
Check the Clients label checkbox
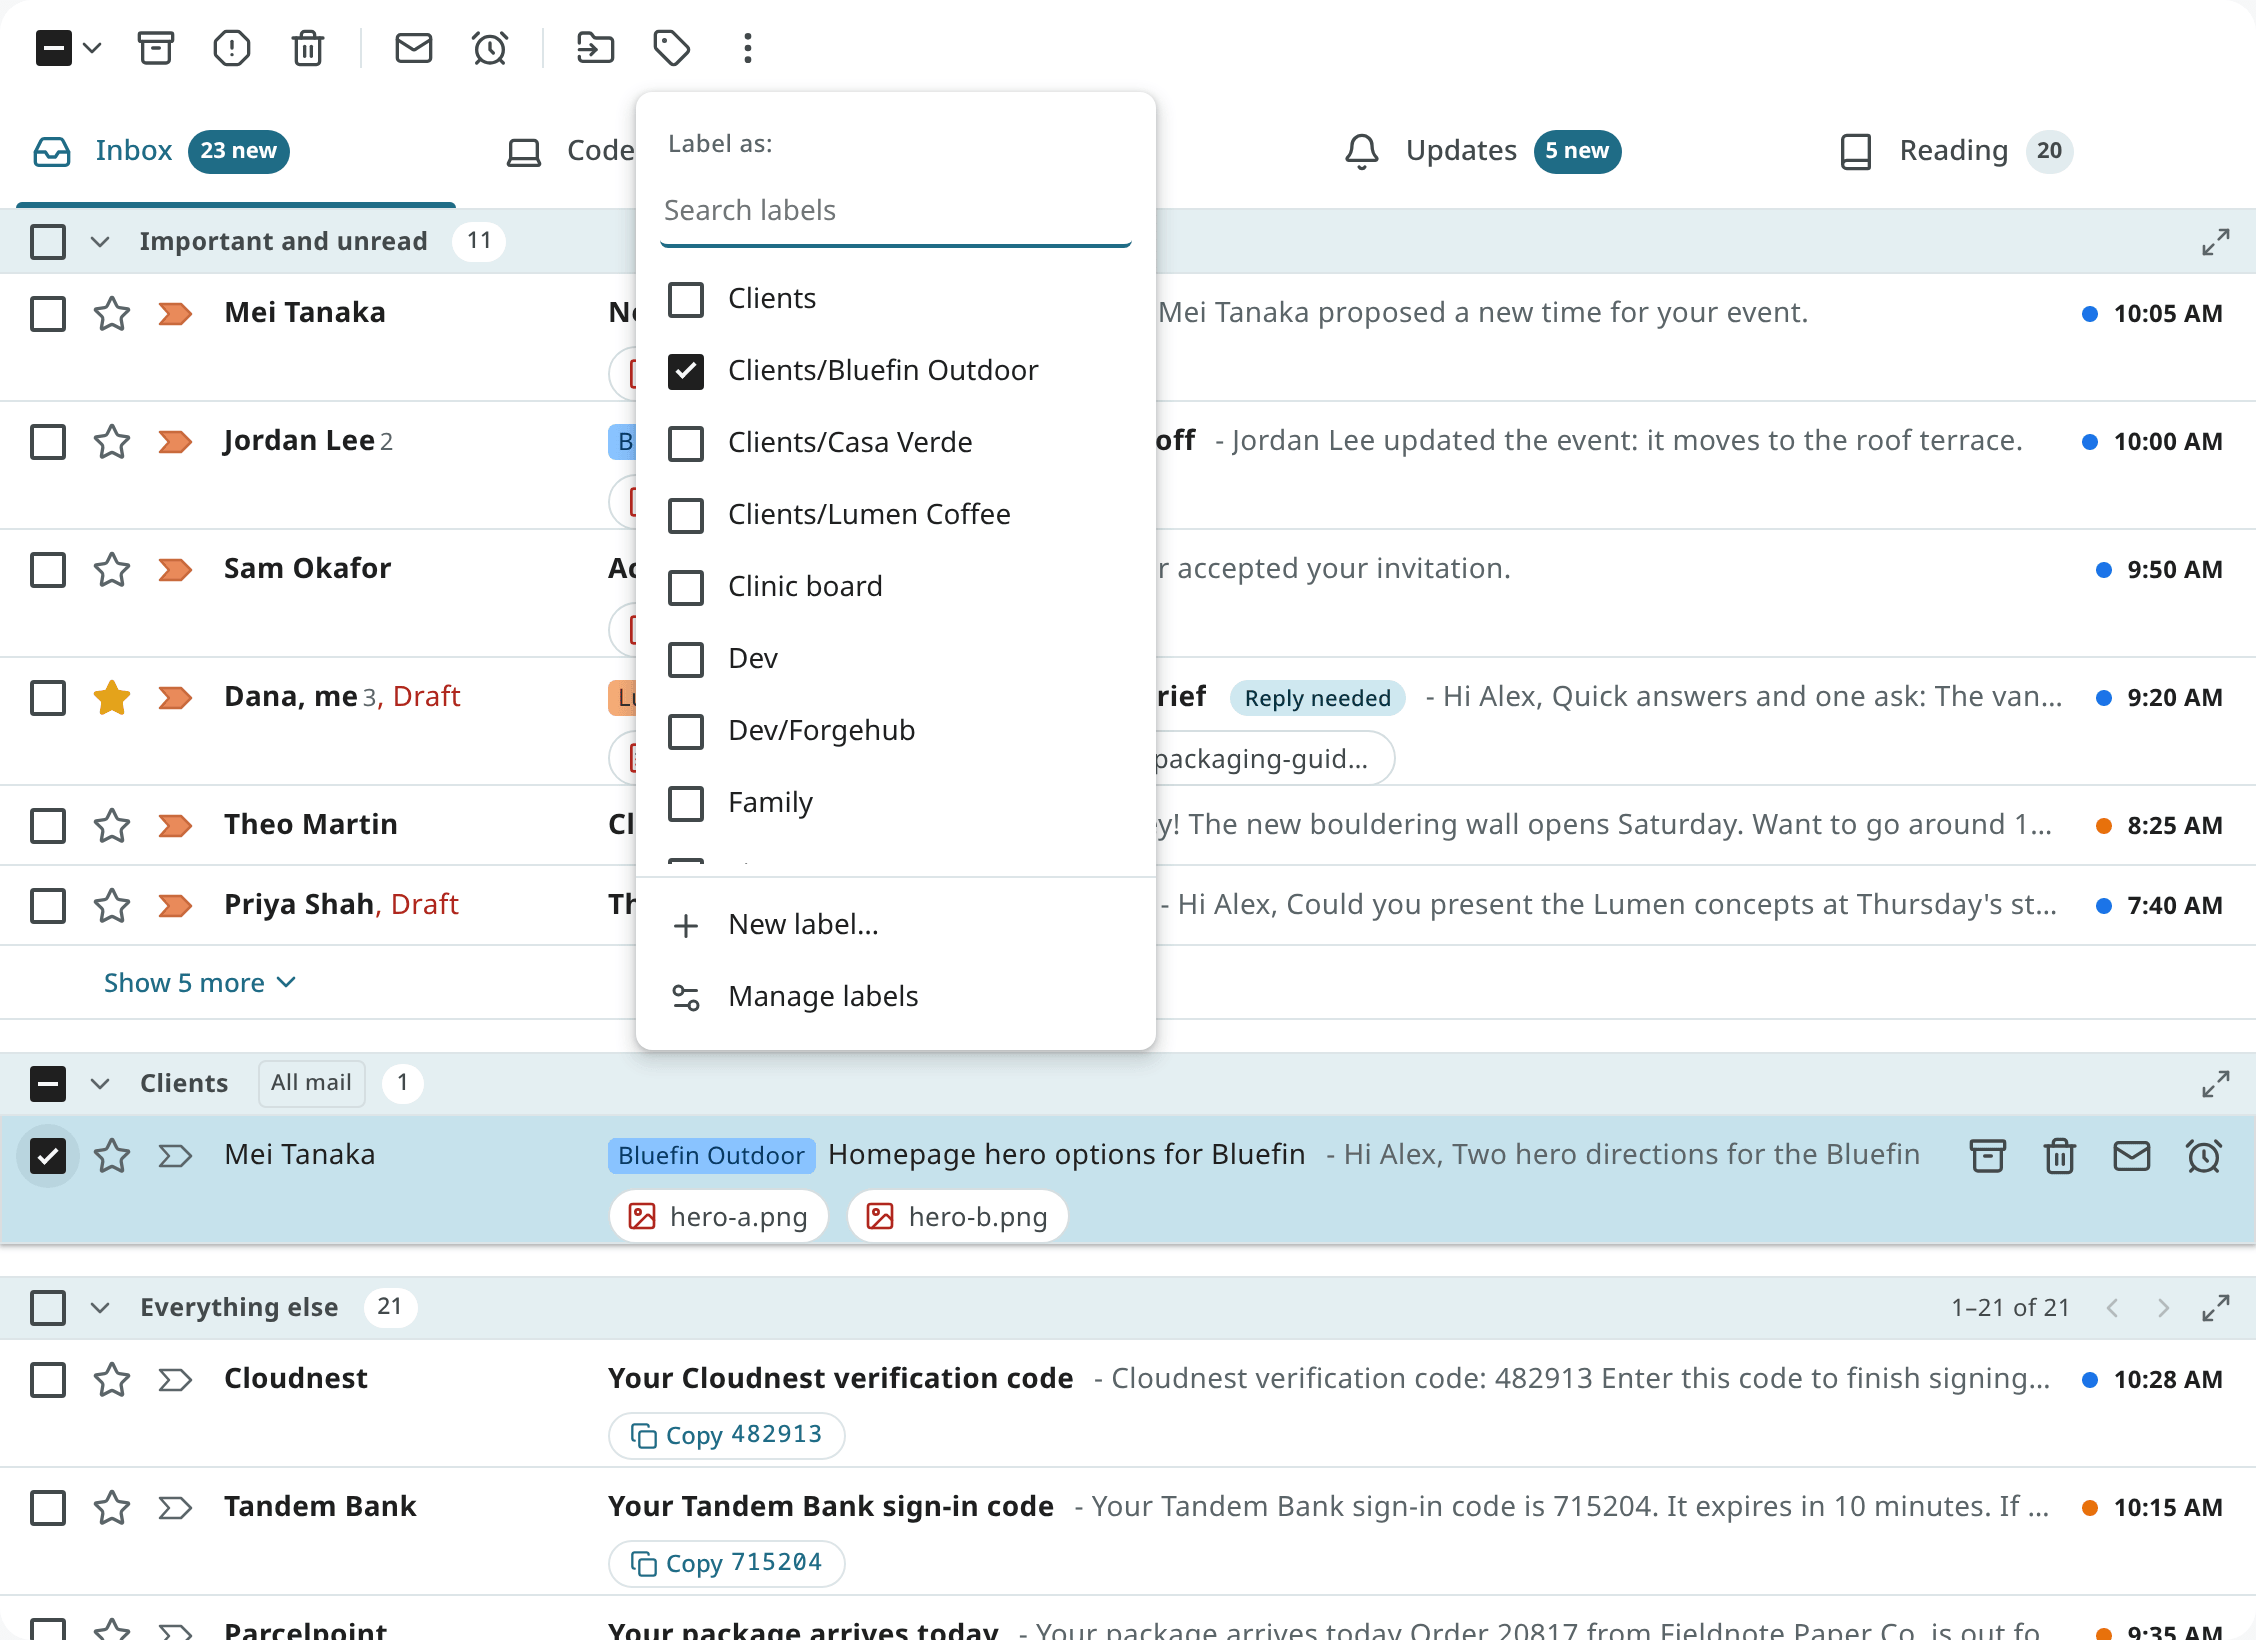point(686,299)
